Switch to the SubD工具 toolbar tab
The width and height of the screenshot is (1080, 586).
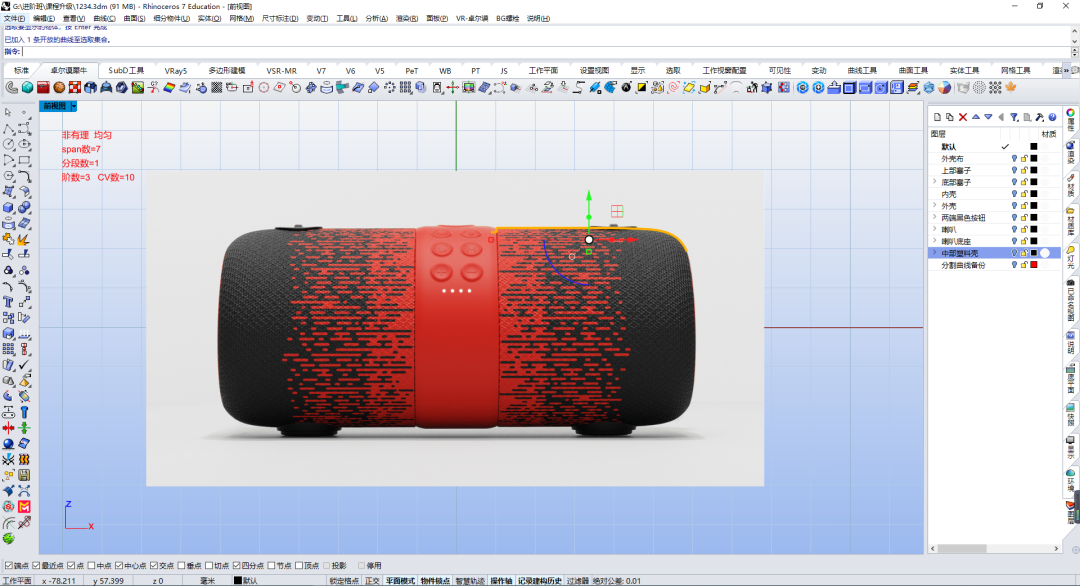pyautogui.click(x=126, y=70)
